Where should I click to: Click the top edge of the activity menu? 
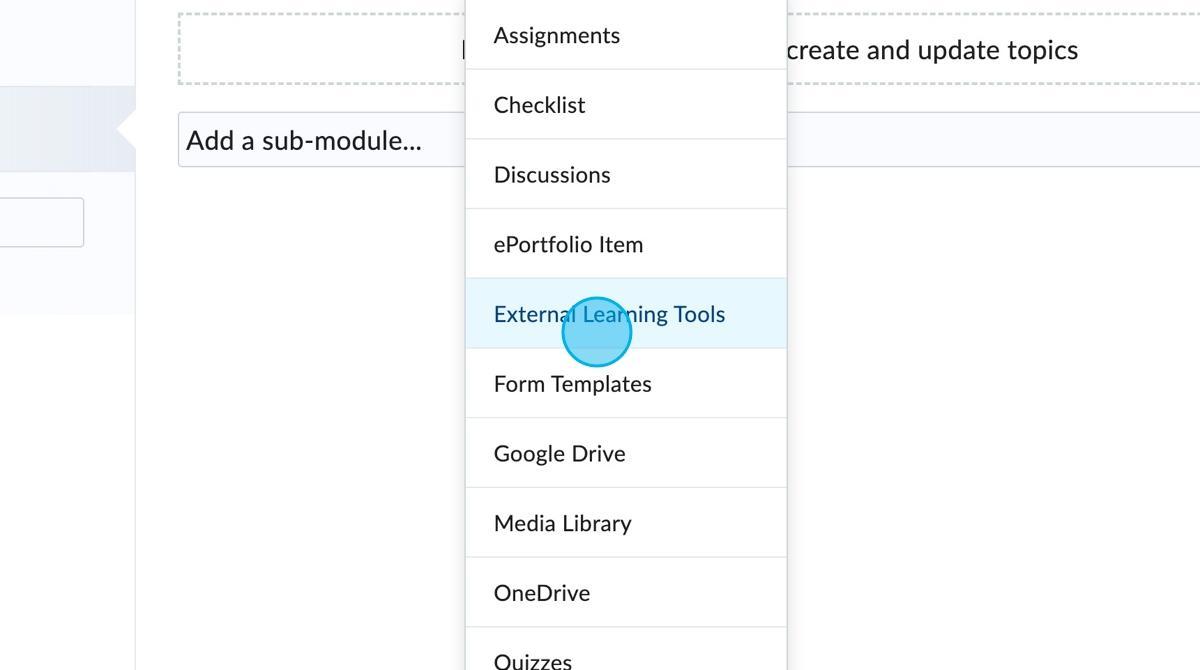626,3
